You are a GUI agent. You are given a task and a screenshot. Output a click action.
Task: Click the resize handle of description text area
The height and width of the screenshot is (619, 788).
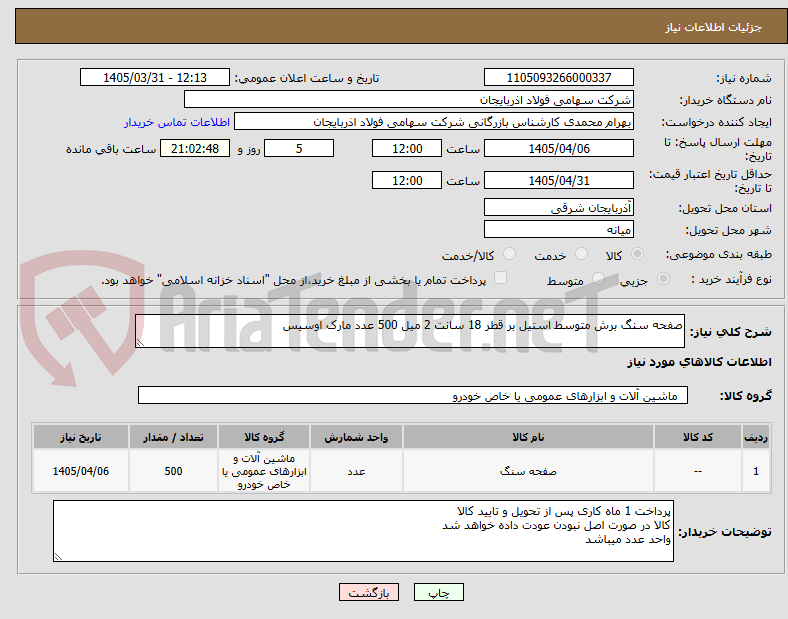[140, 343]
